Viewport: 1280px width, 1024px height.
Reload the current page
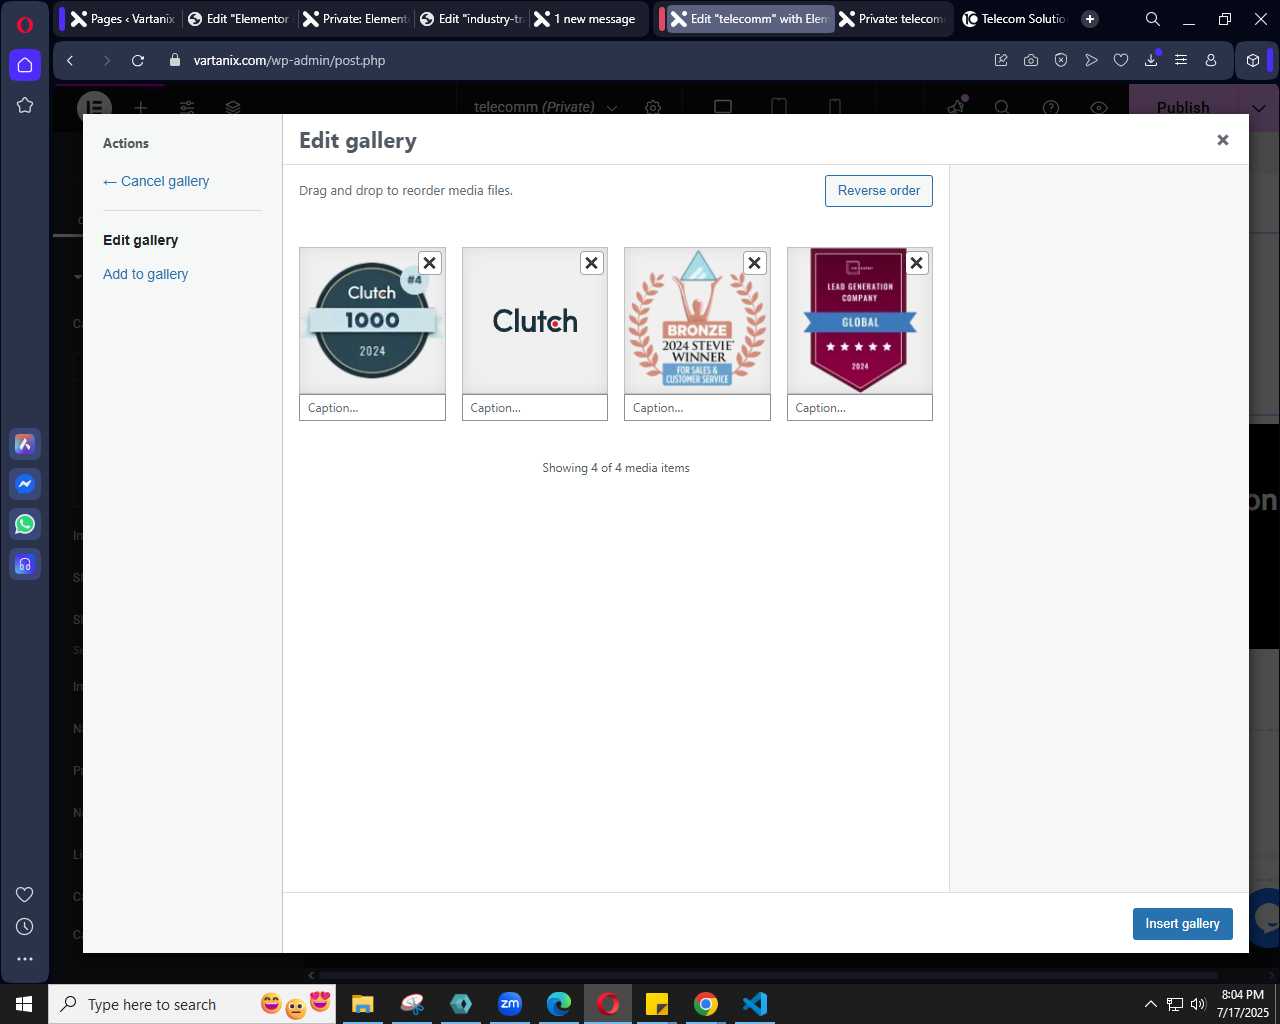(138, 60)
